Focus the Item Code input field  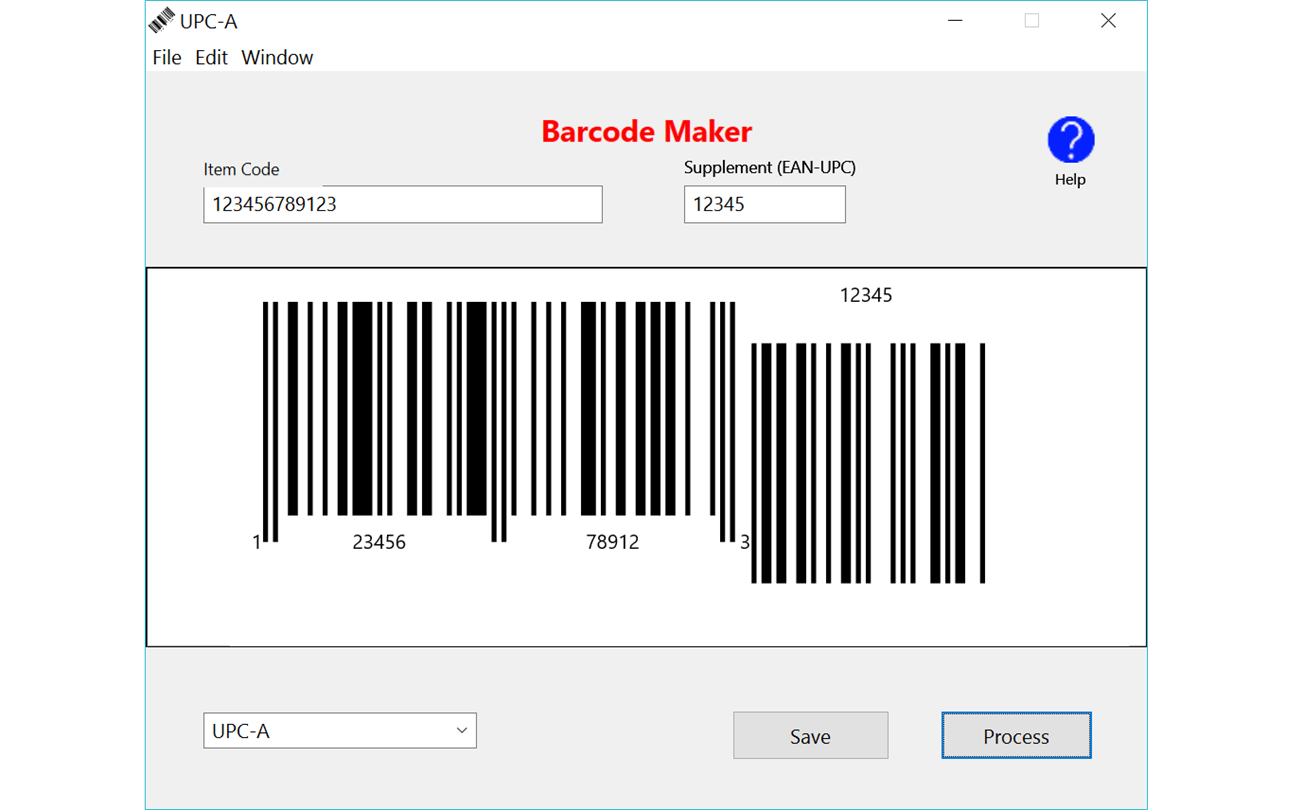[403, 204]
